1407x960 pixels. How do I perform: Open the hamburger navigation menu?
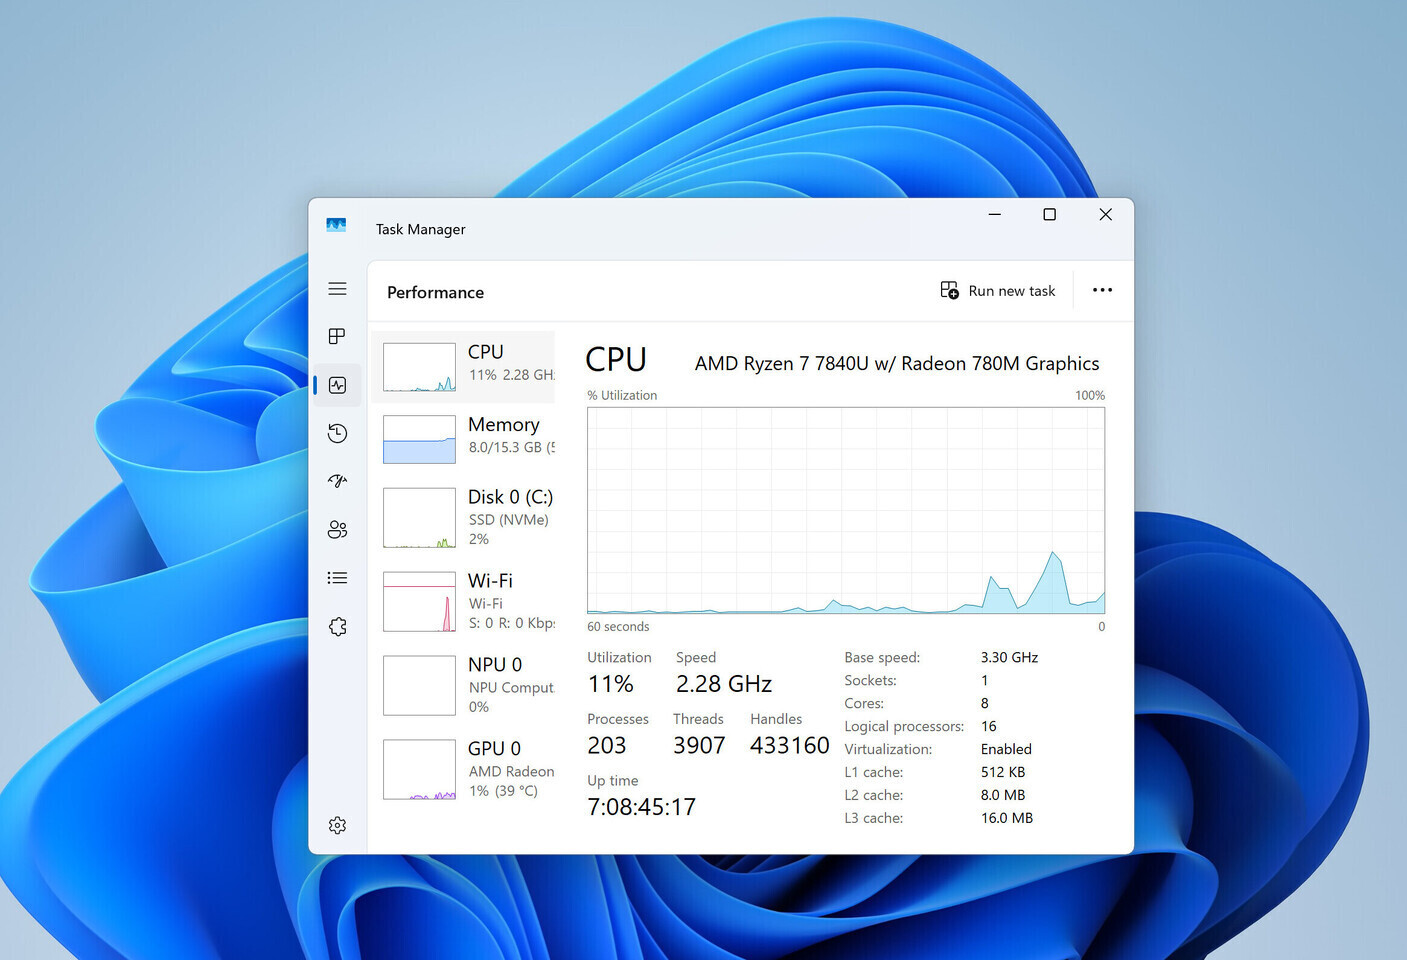click(x=337, y=289)
